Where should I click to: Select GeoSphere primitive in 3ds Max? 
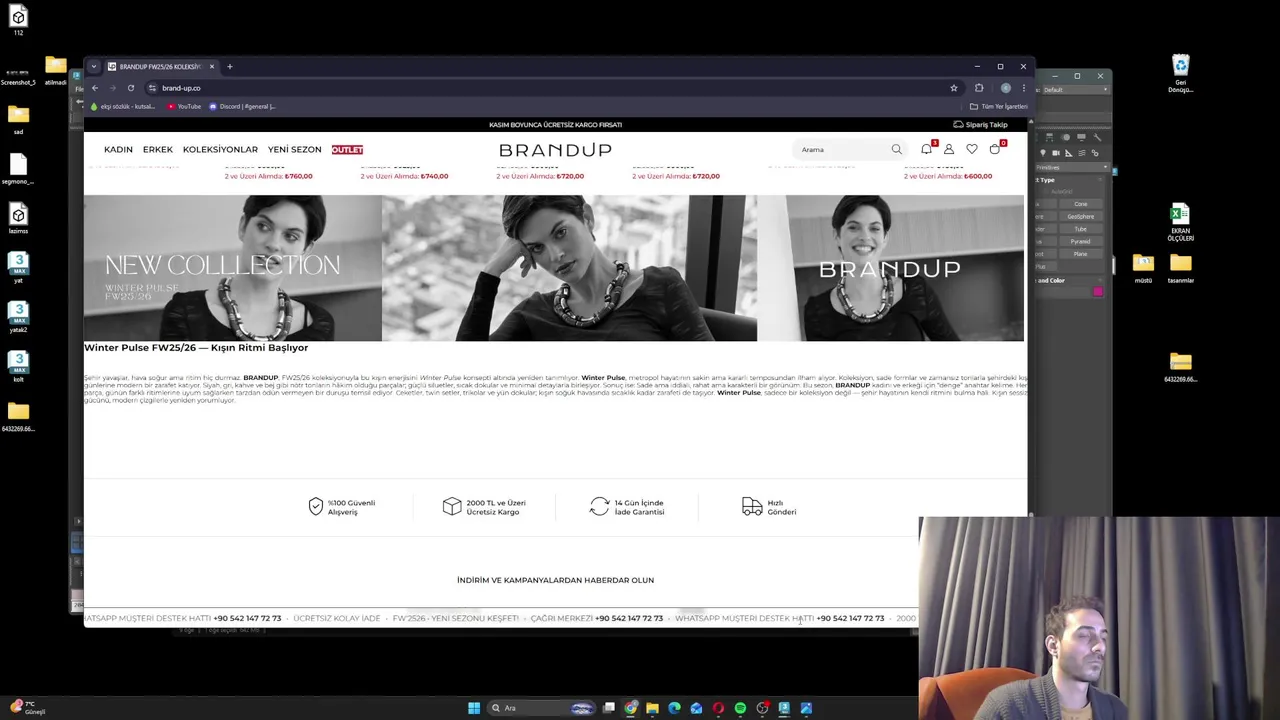[1080, 216]
